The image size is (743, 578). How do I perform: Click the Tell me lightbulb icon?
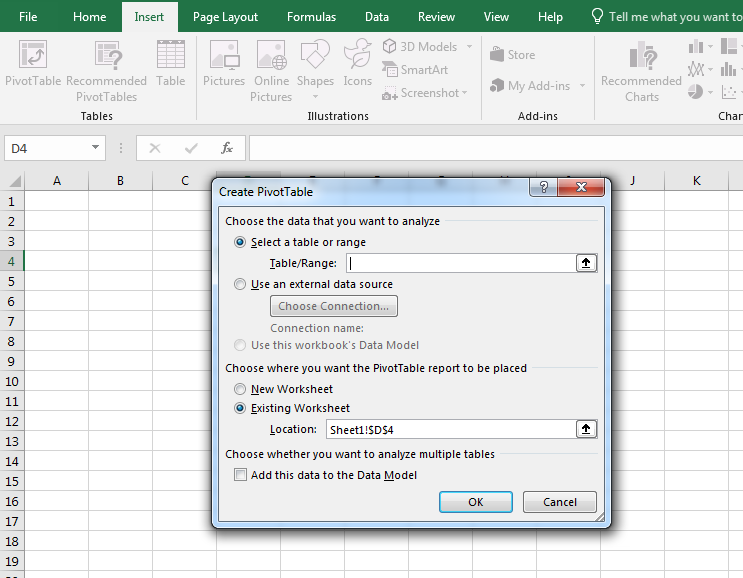click(597, 17)
